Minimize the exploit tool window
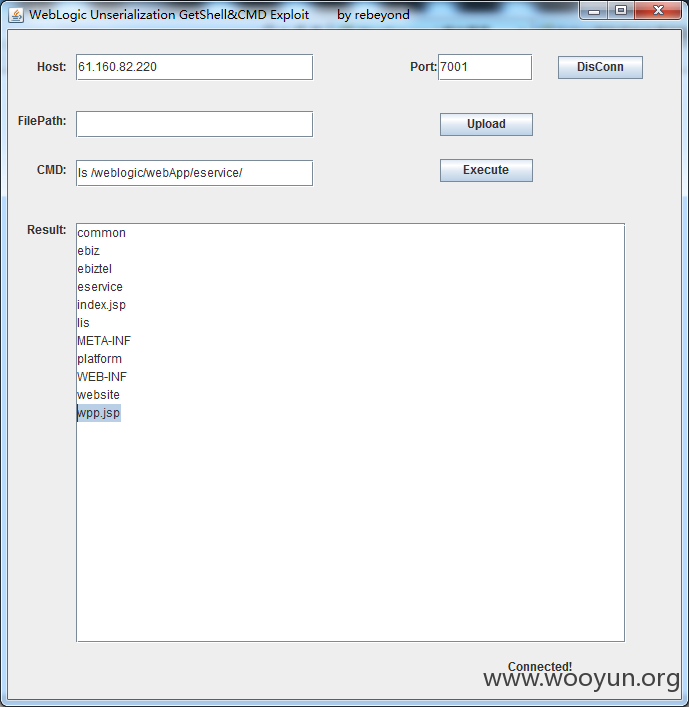The image size is (689, 707). 594,11
